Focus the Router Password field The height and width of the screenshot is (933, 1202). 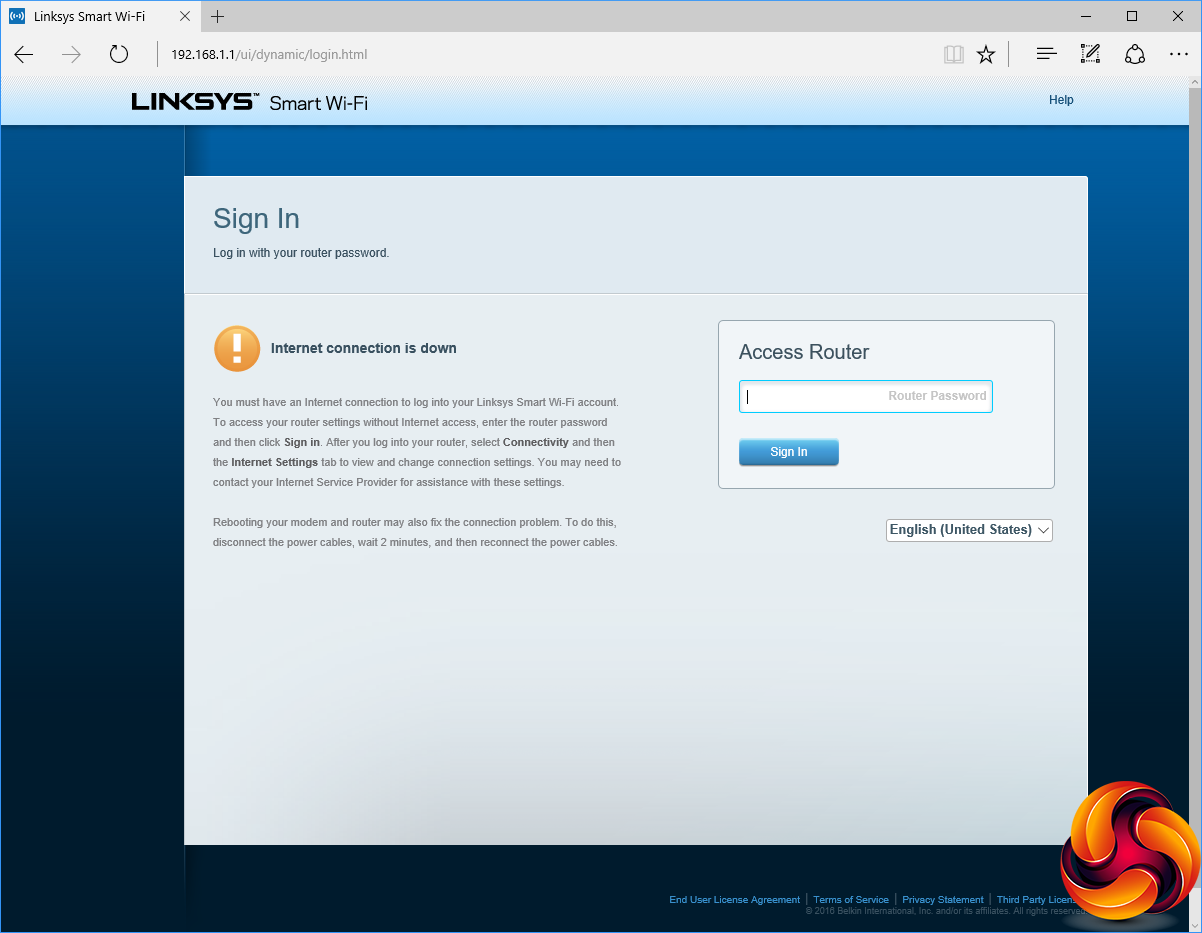tap(866, 396)
